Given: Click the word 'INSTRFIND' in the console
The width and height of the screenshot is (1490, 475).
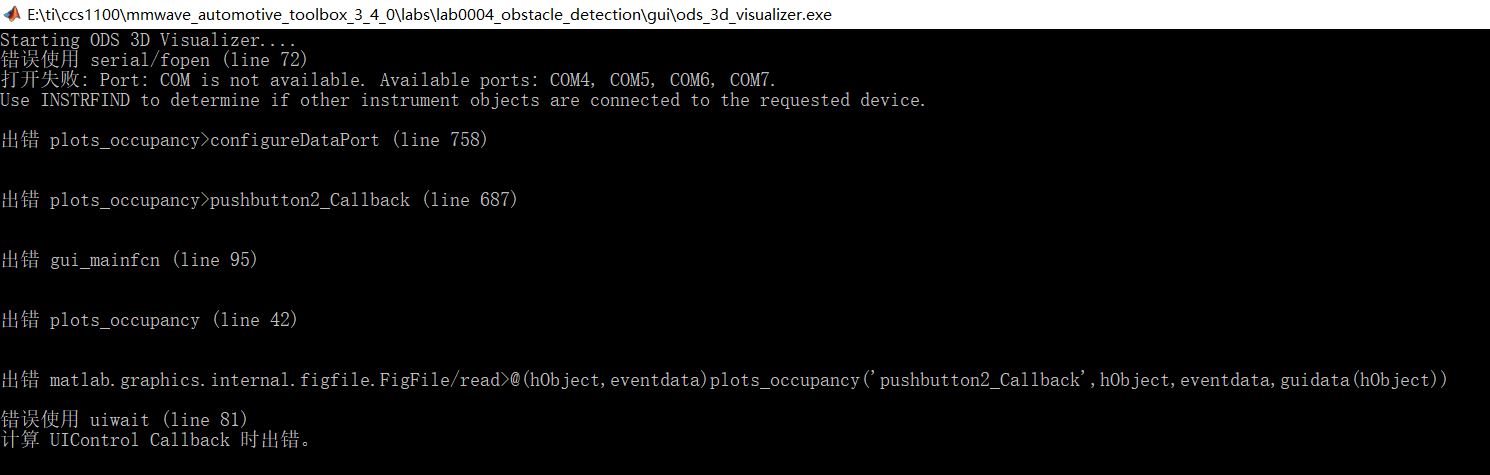Looking at the screenshot, I should pyautogui.click(x=85, y=101).
